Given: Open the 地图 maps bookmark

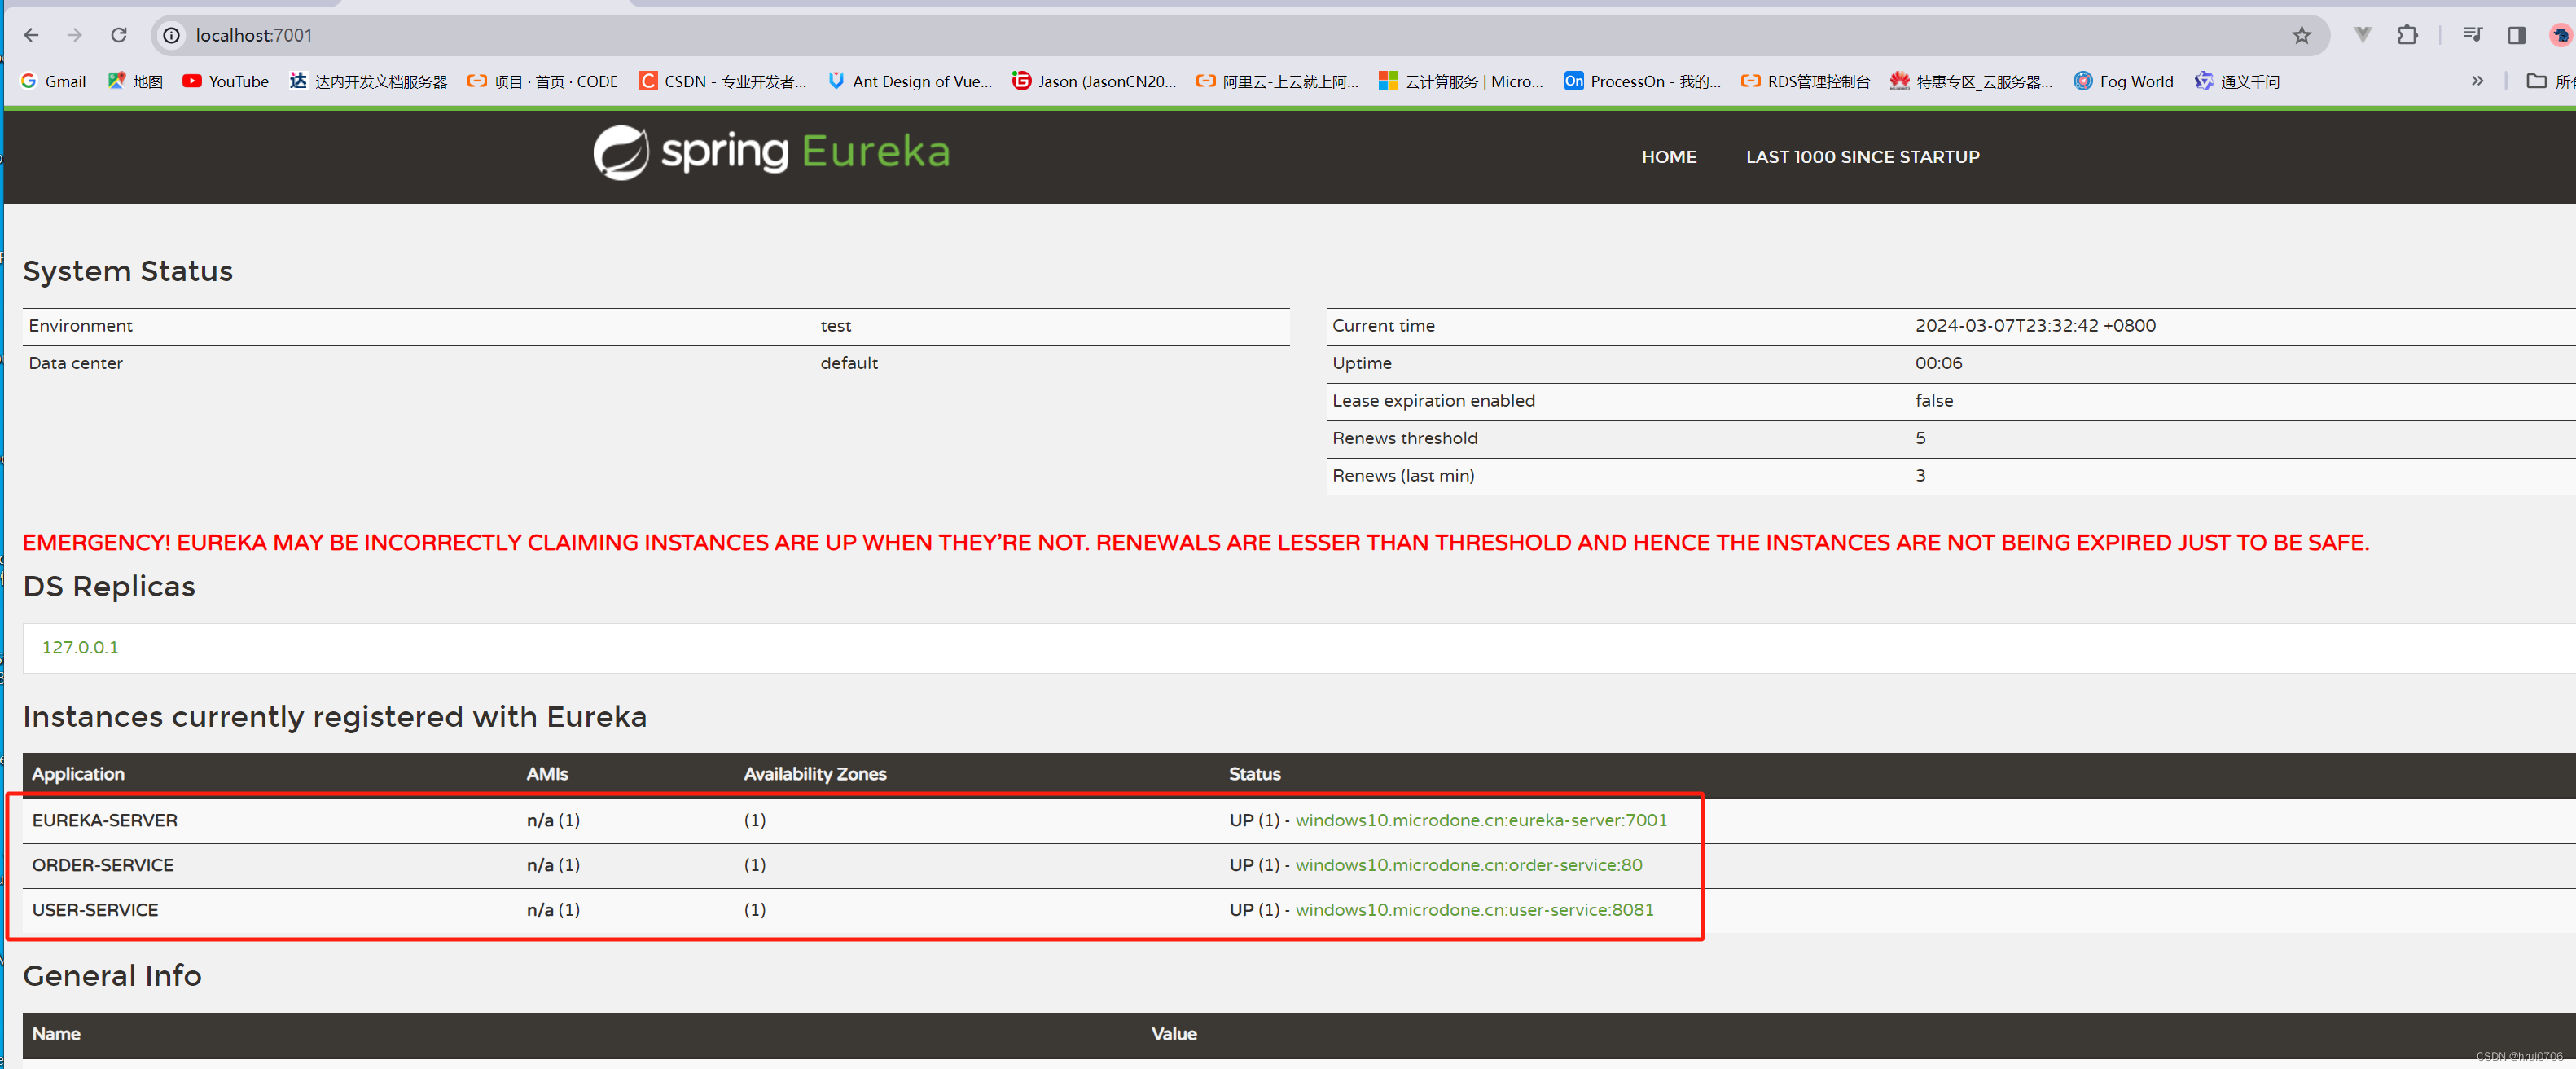Looking at the screenshot, I should [135, 81].
